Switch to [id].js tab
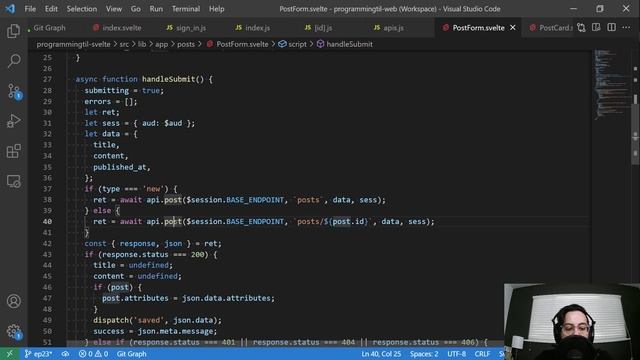 pyautogui.click(x=319, y=28)
